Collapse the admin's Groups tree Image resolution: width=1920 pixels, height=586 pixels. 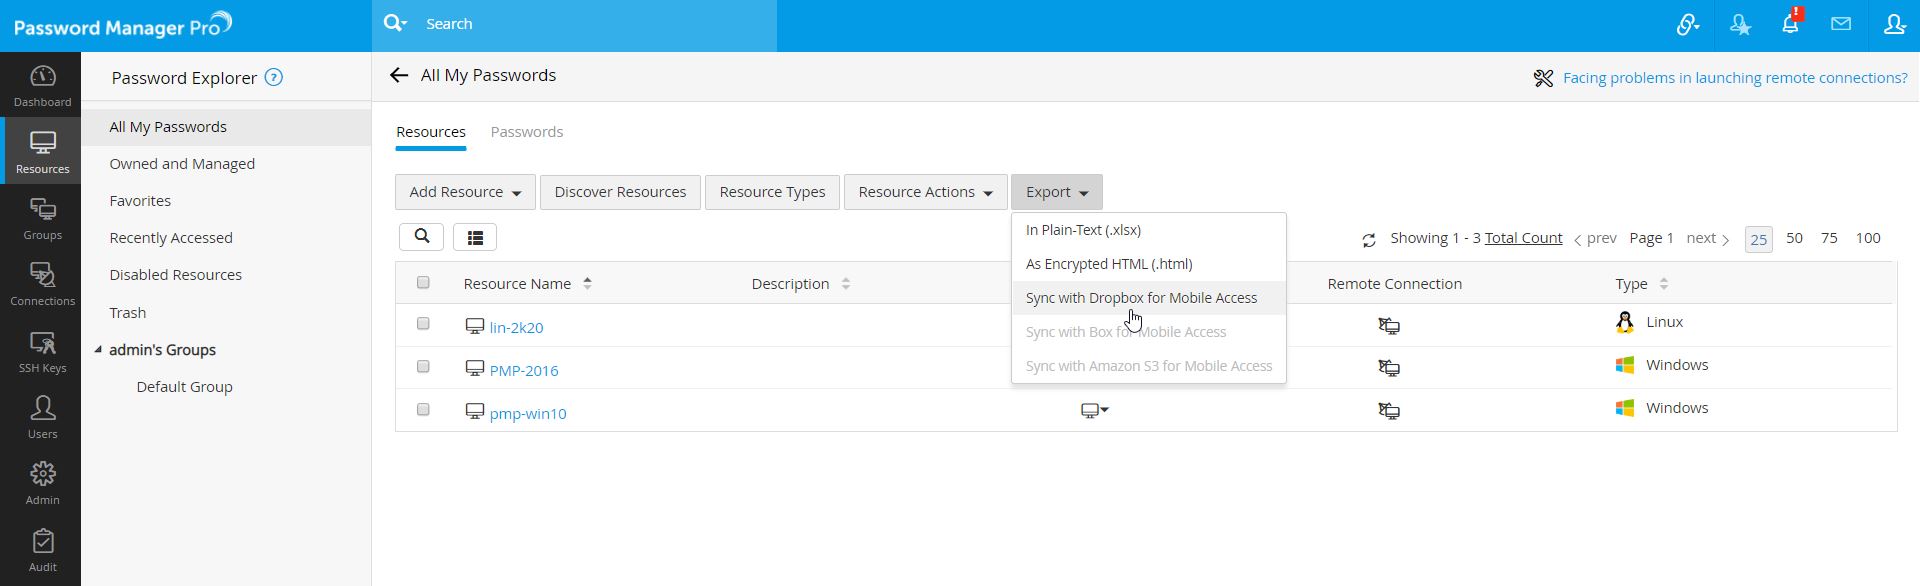98,350
